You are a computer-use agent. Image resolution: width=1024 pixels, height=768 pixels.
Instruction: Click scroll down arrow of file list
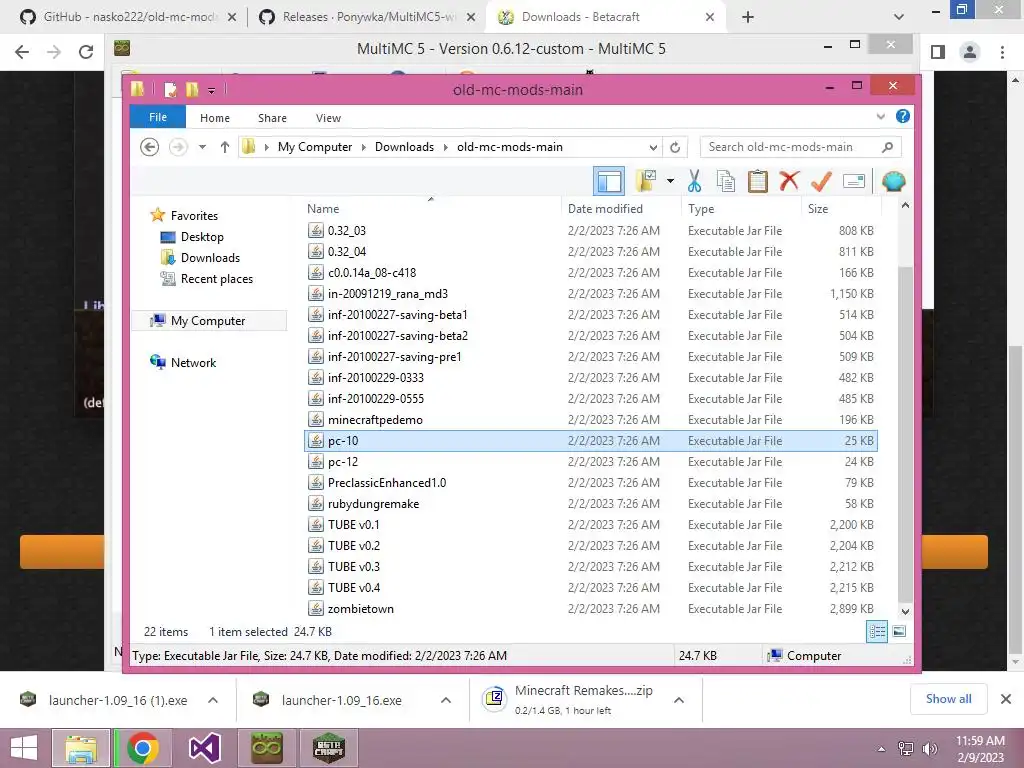click(905, 611)
